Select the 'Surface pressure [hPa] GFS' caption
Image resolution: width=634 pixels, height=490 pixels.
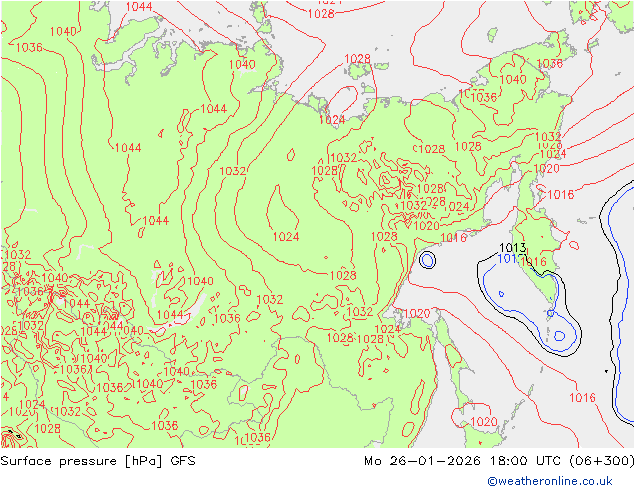click(x=98, y=461)
